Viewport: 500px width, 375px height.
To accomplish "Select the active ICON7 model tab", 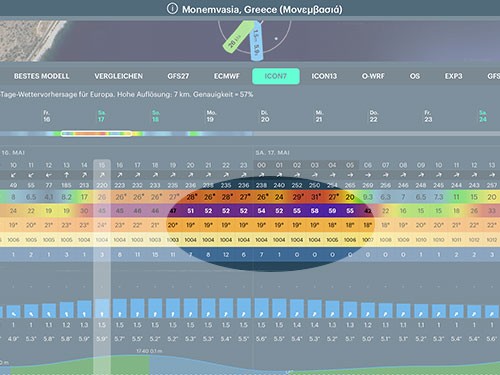I will point(276,76).
